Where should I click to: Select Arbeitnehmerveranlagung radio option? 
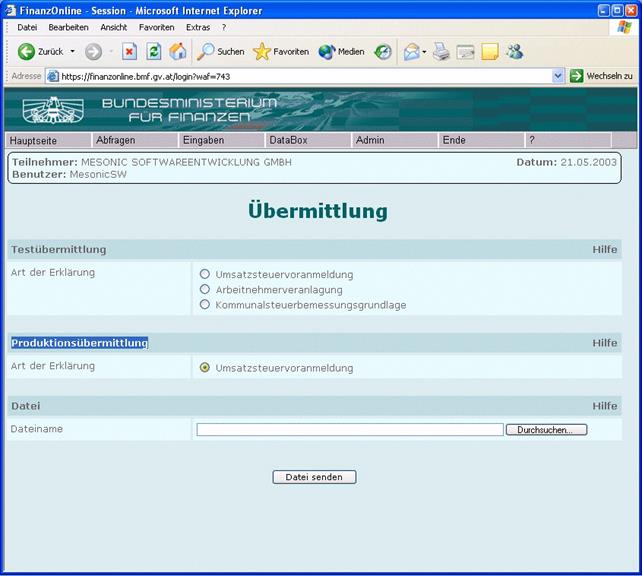[x=205, y=289]
